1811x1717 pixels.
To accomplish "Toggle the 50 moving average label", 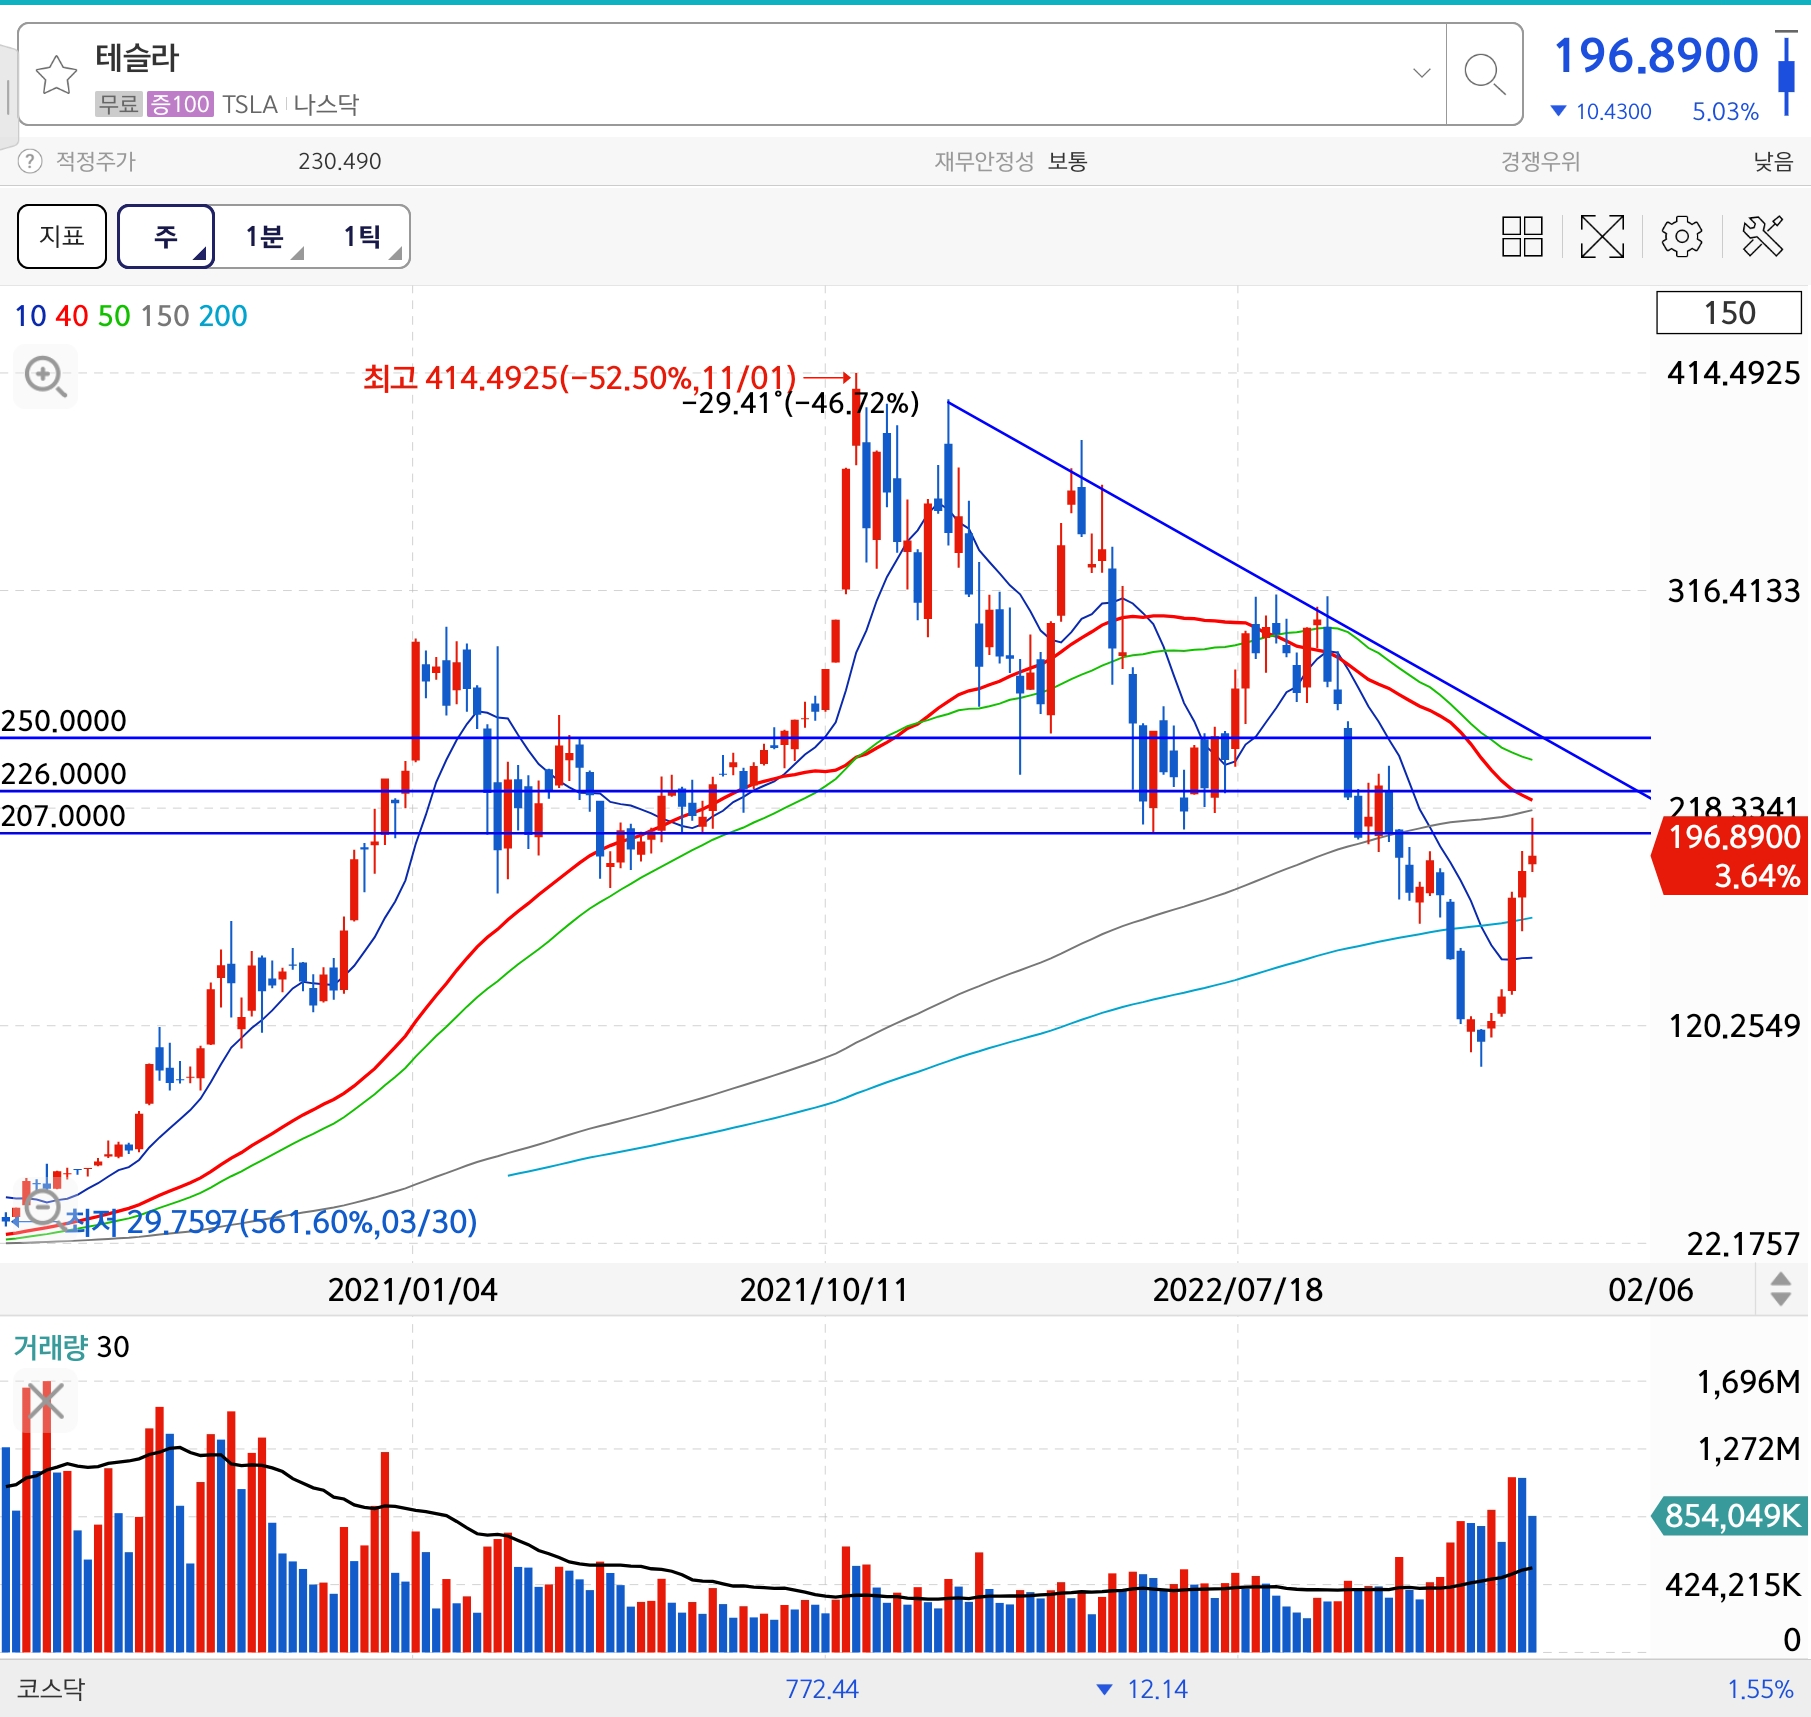I will [x=114, y=316].
